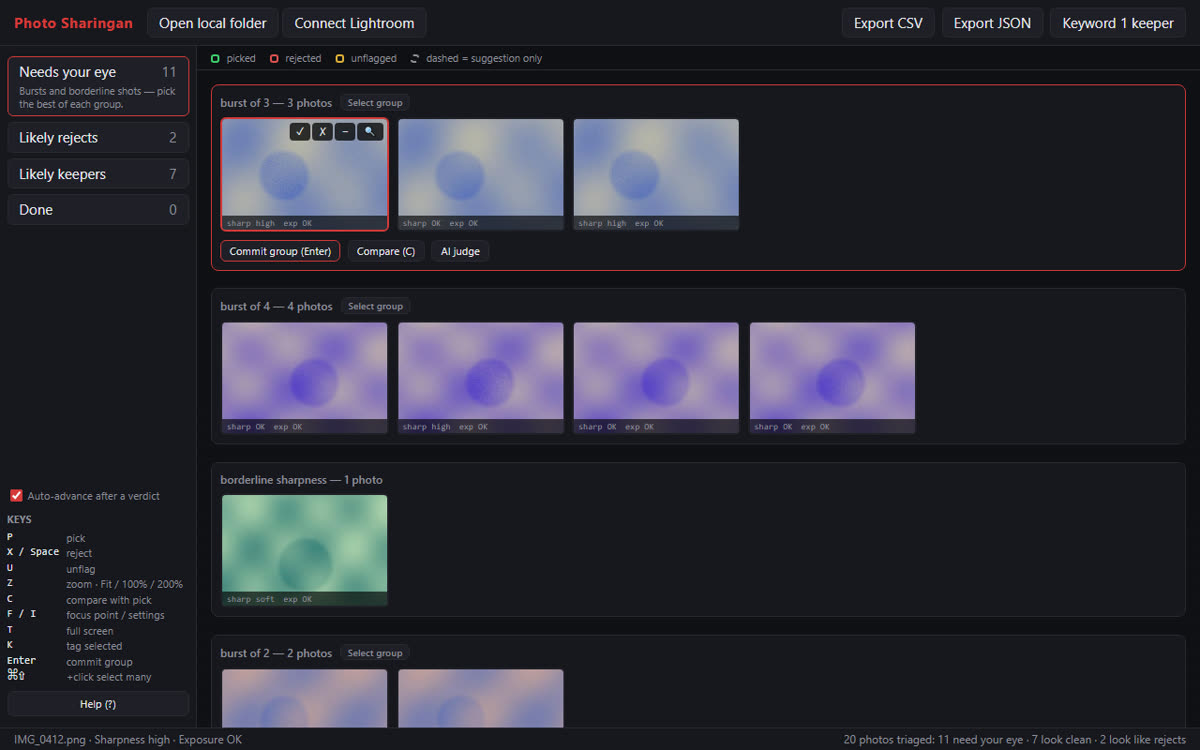Click Commit group (Enter) button
Image resolution: width=1200 pixels, height=750 pixels.
280,251
